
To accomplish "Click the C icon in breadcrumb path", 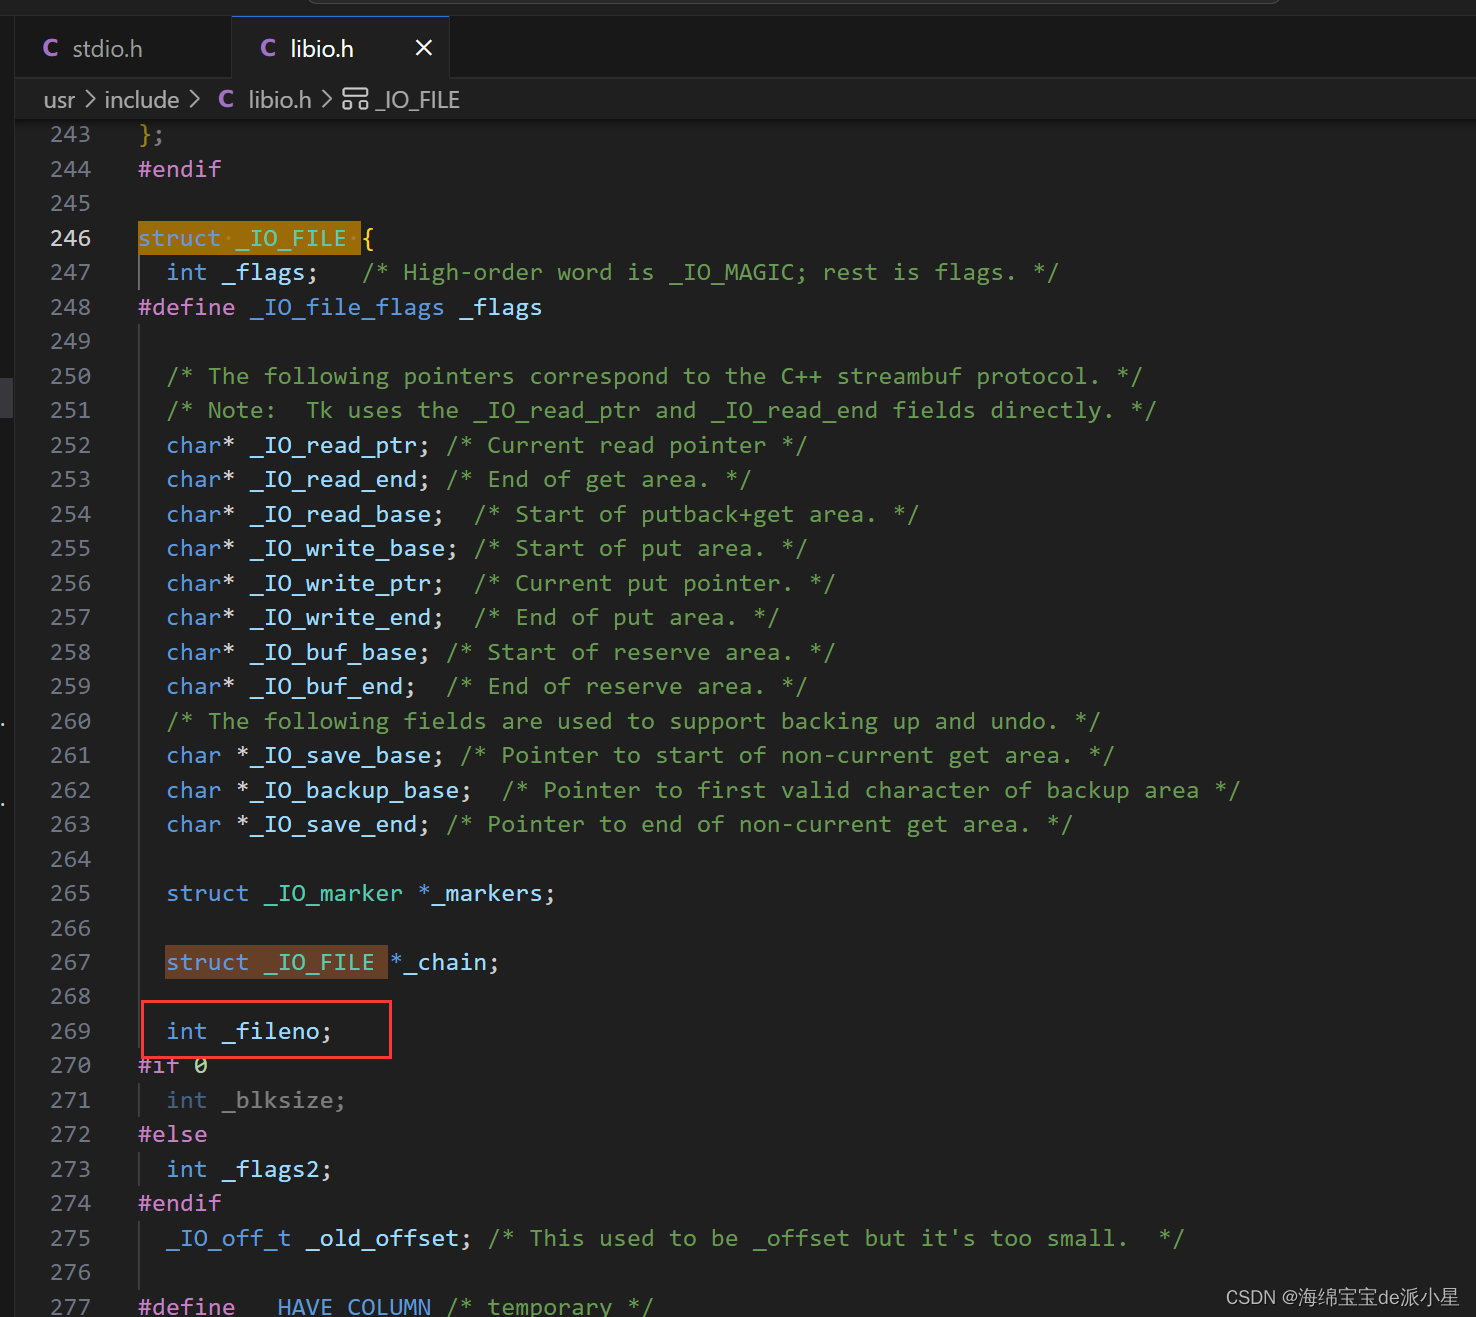I will point(226,99).
